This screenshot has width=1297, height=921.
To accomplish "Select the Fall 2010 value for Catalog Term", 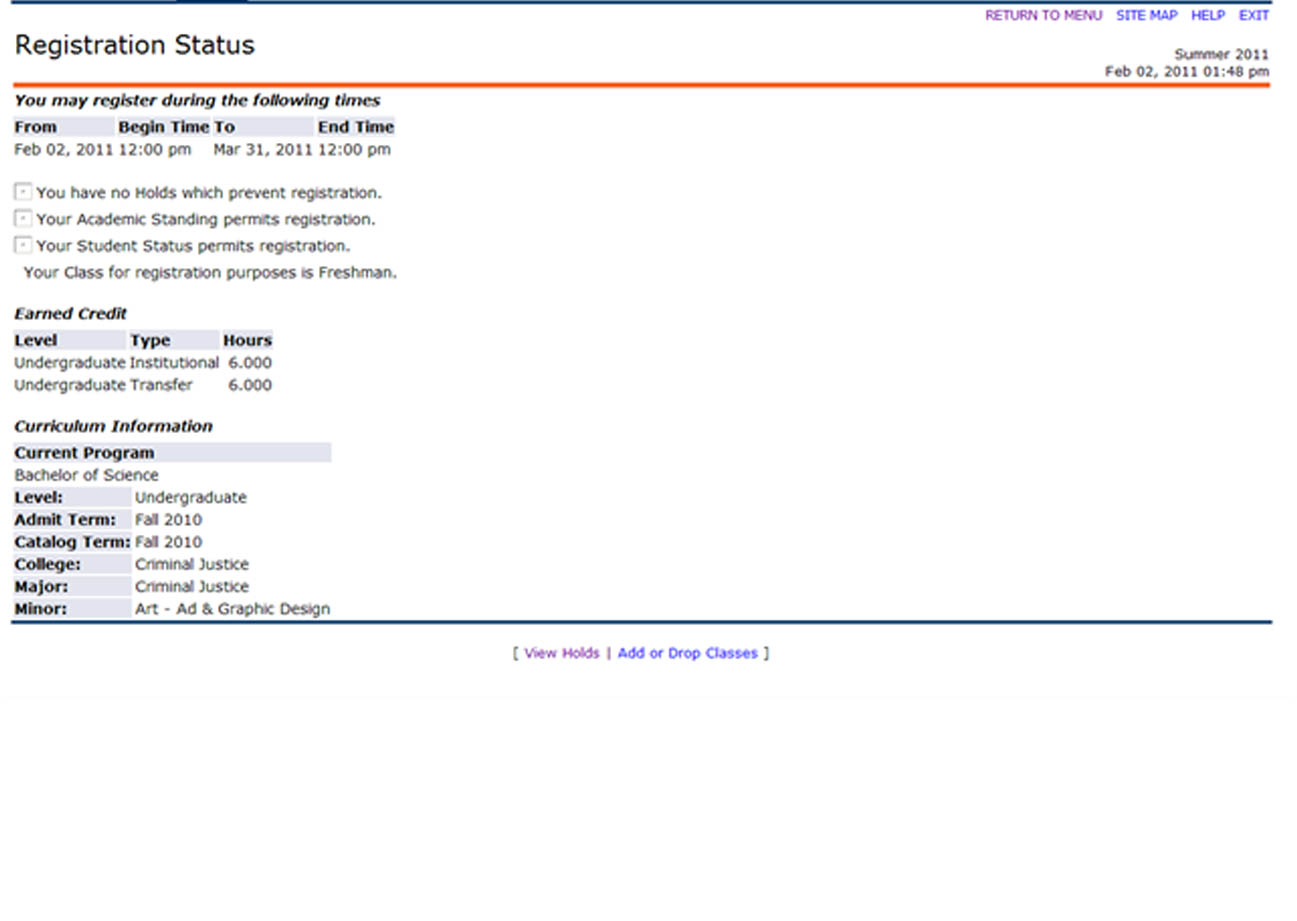I will tap(168, 542).
